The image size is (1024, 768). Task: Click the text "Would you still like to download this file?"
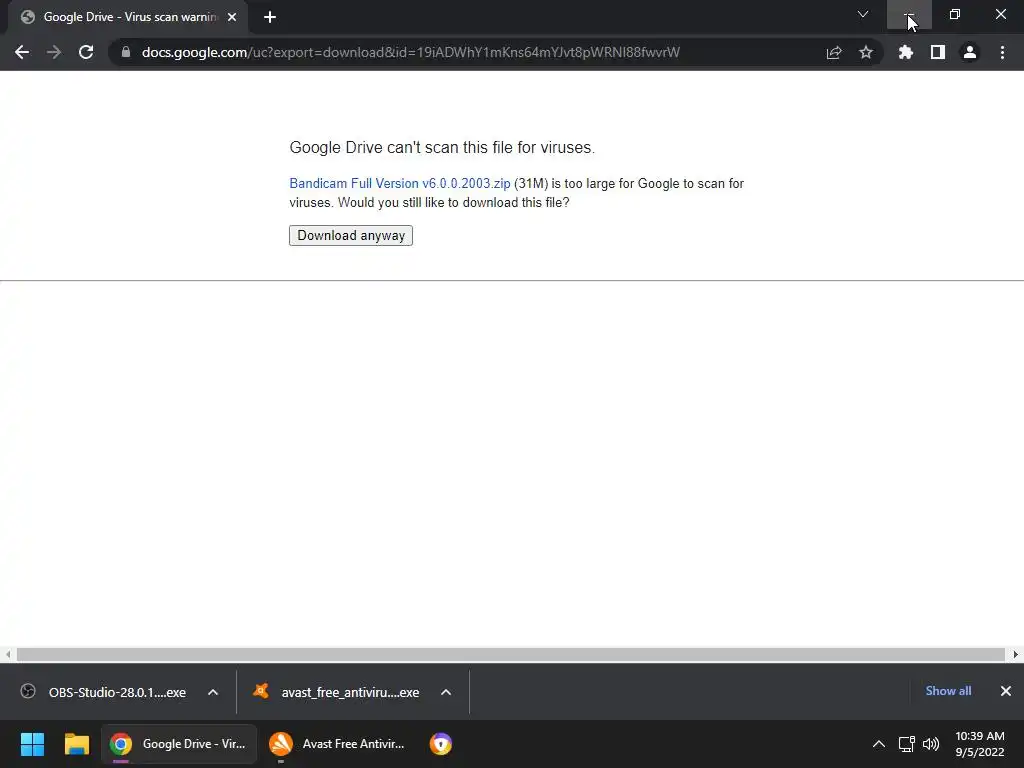[453, 202]
